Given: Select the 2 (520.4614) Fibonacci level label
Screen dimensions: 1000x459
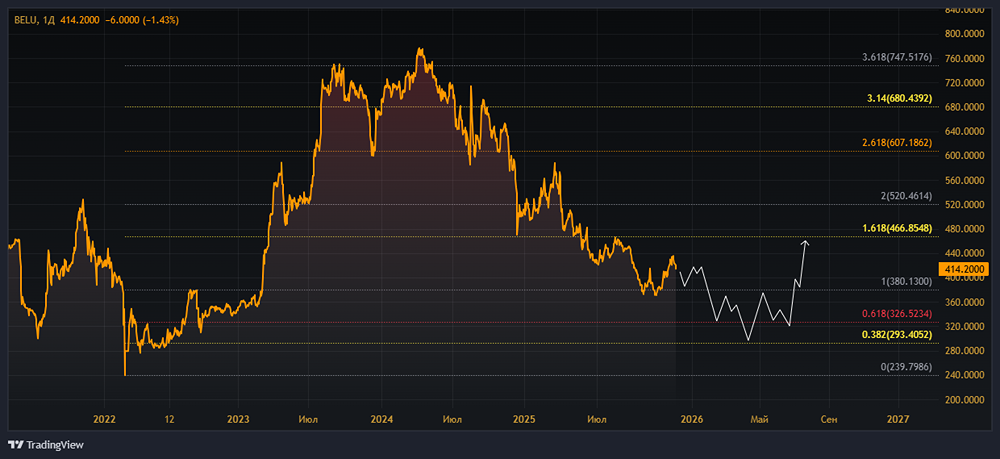Looking at the screenshot, I should pyautogui.click(x=905, y=196).
